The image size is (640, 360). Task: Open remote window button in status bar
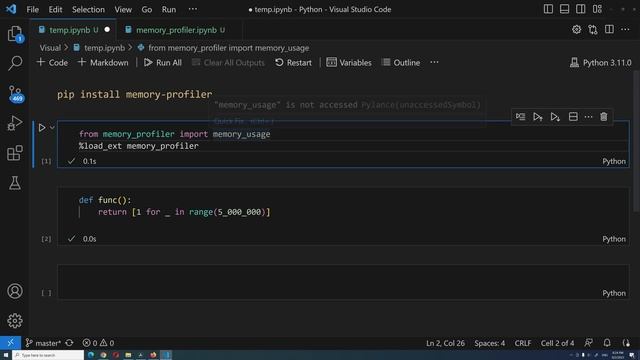point(10,343)
